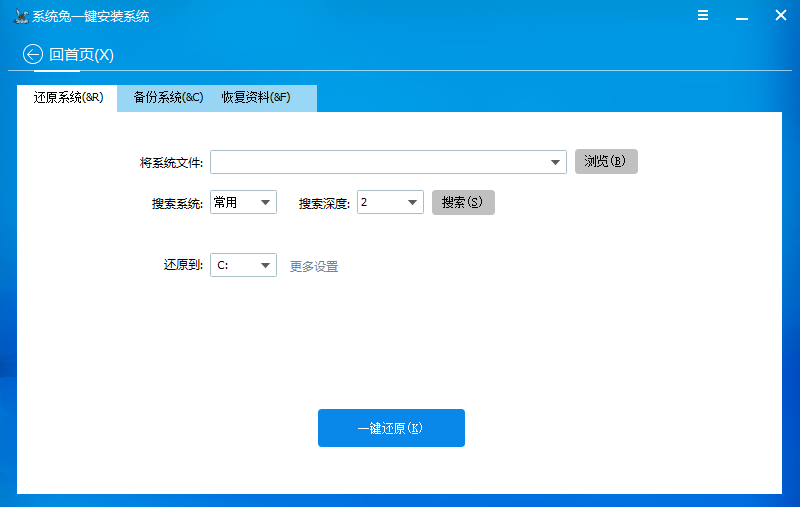Expand the 搜索深度 dropdown showing 2
This screenshot has width=800, height=507.
click(x=390, y=202)
